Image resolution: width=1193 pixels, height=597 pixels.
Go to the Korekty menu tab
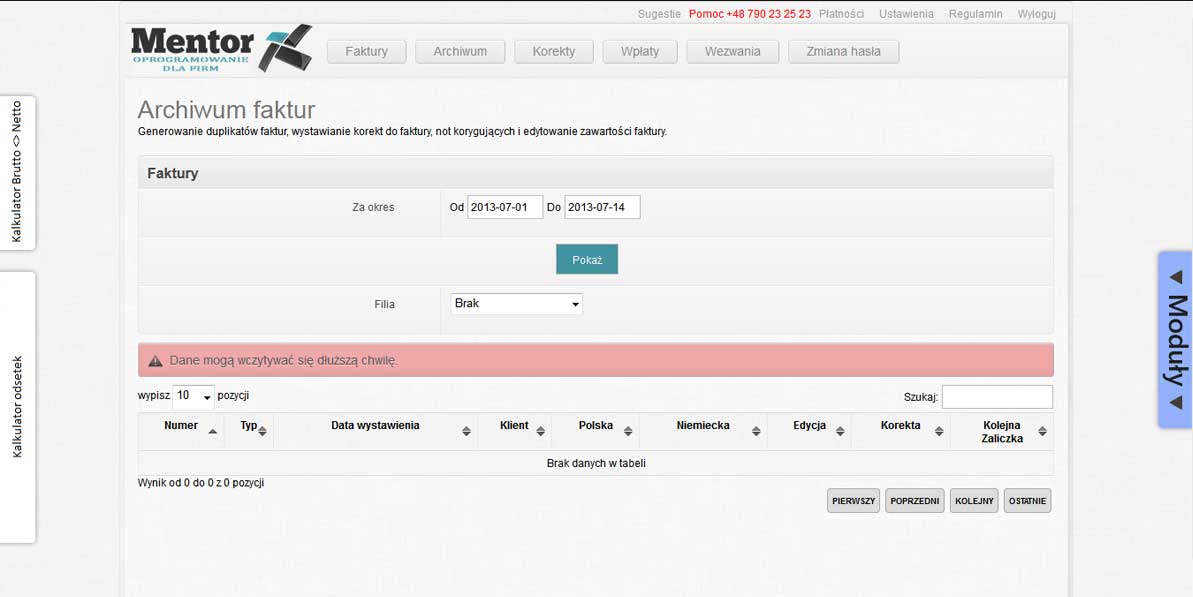[554, 52]
